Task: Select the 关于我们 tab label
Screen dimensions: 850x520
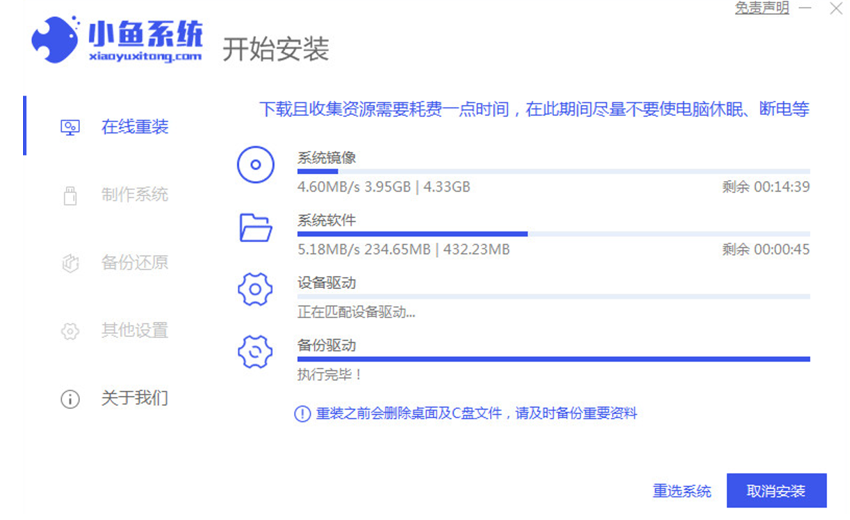Action: coord(135,399)
